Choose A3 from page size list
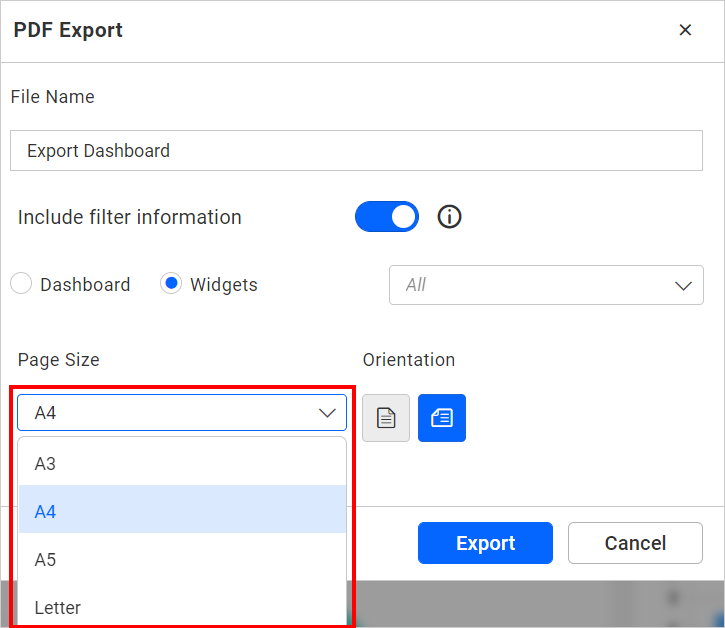Viewport: 725px width, 628px height. (182, 463)
